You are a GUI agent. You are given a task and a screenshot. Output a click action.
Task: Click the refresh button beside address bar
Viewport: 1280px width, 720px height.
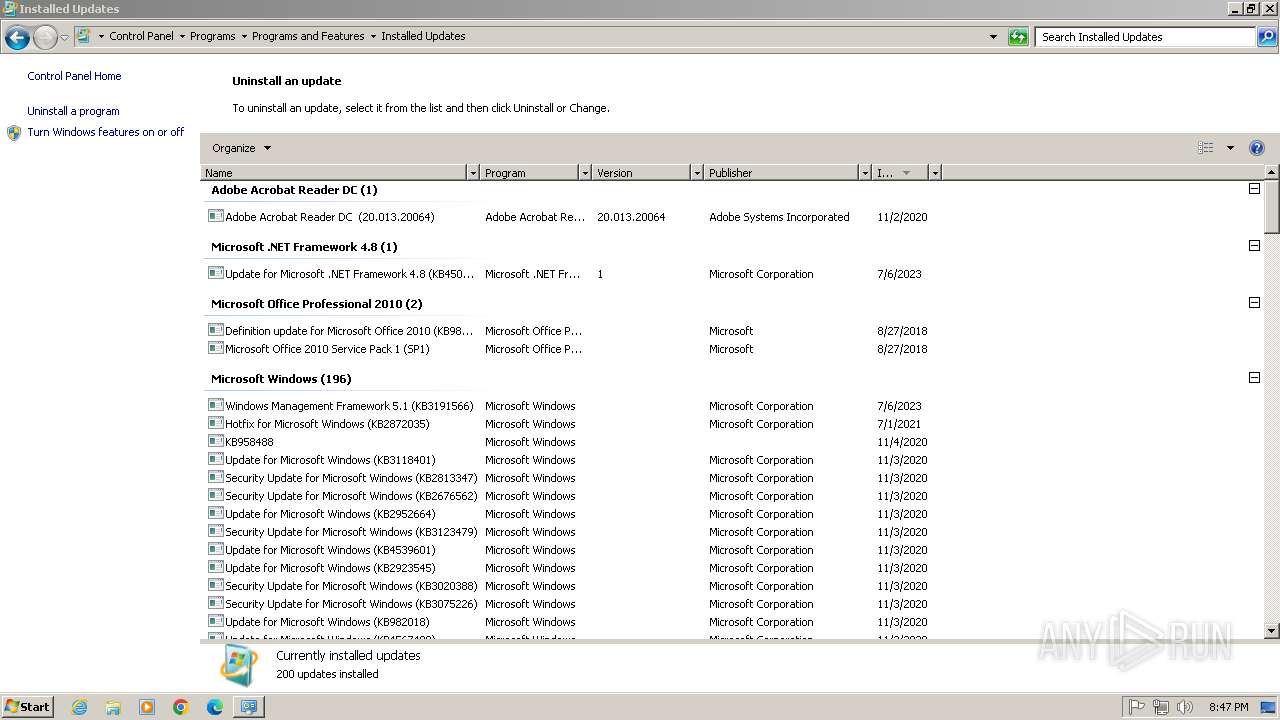point(1018,37)
